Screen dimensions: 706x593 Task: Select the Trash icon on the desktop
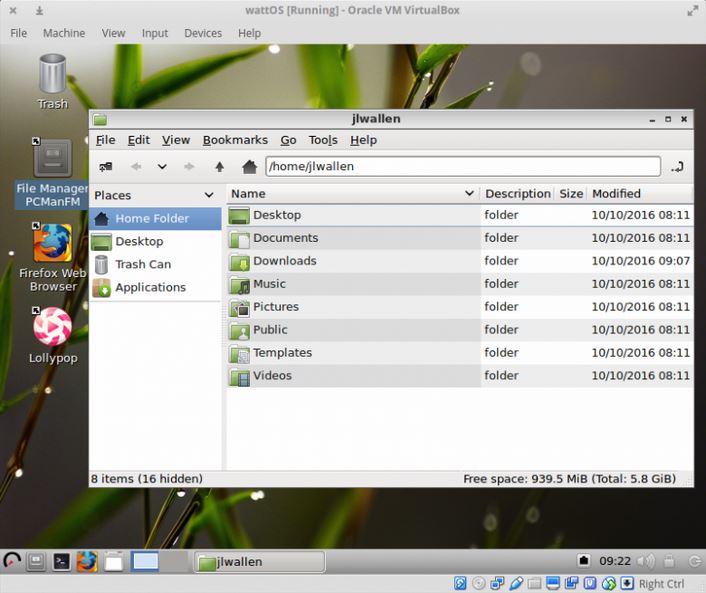click(x=52, y=81)
